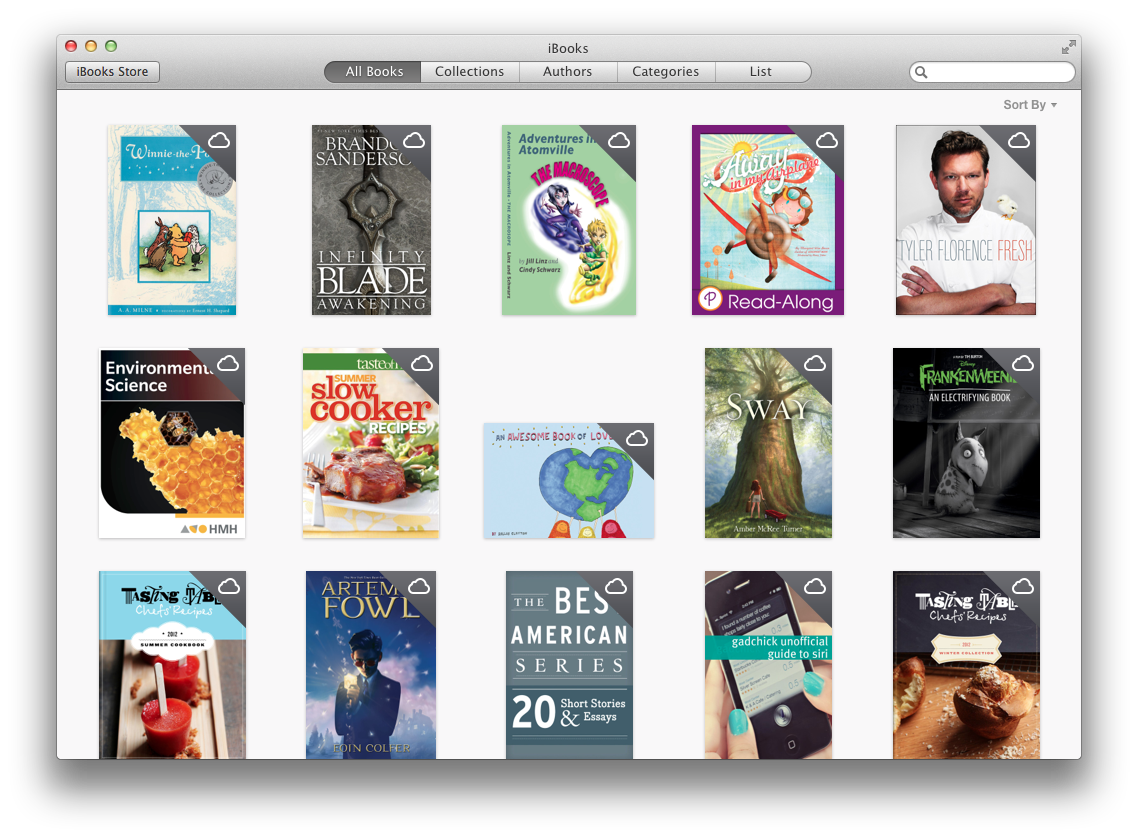Download Sway using its cloud icon
This screenshot has width=1138, height=838.
click(814, 364)
